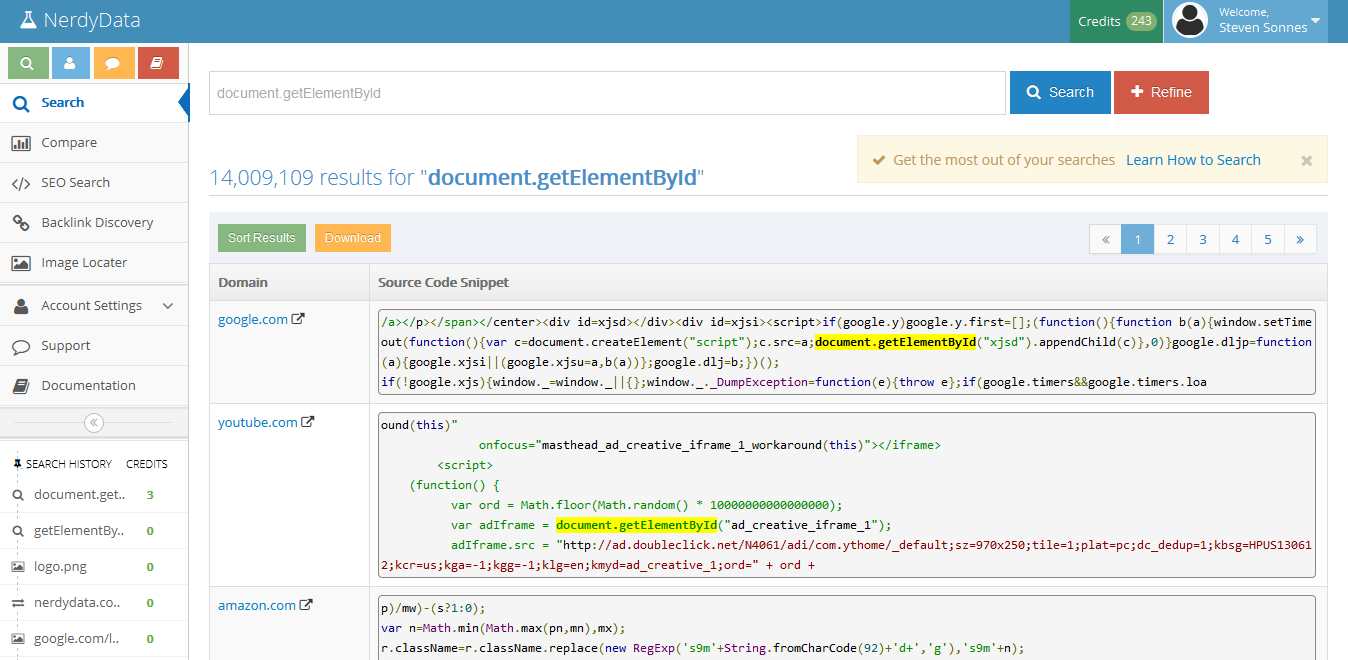Open the Steven Sonnes account dropdown

coord(1246,21)
